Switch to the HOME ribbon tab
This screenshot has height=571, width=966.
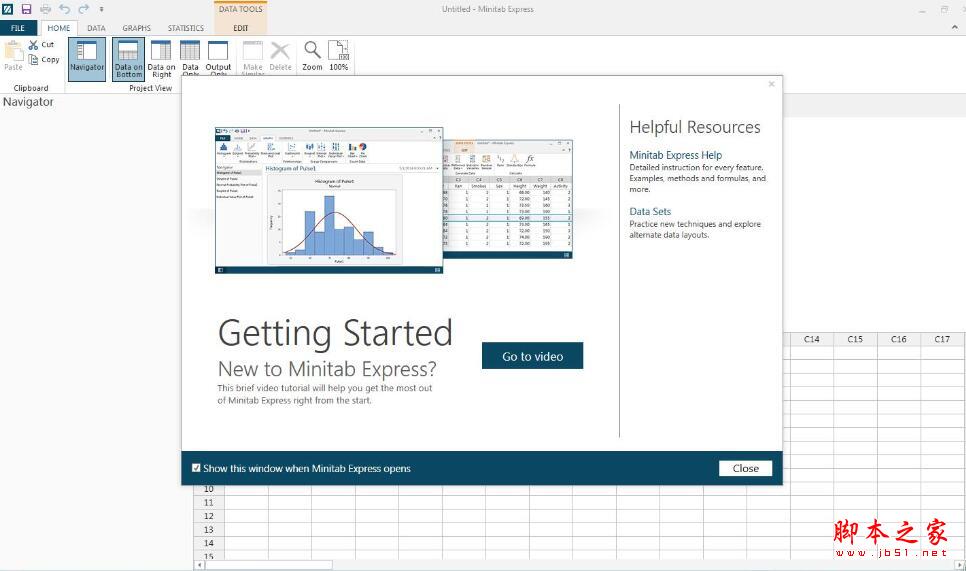coord(59,28)
